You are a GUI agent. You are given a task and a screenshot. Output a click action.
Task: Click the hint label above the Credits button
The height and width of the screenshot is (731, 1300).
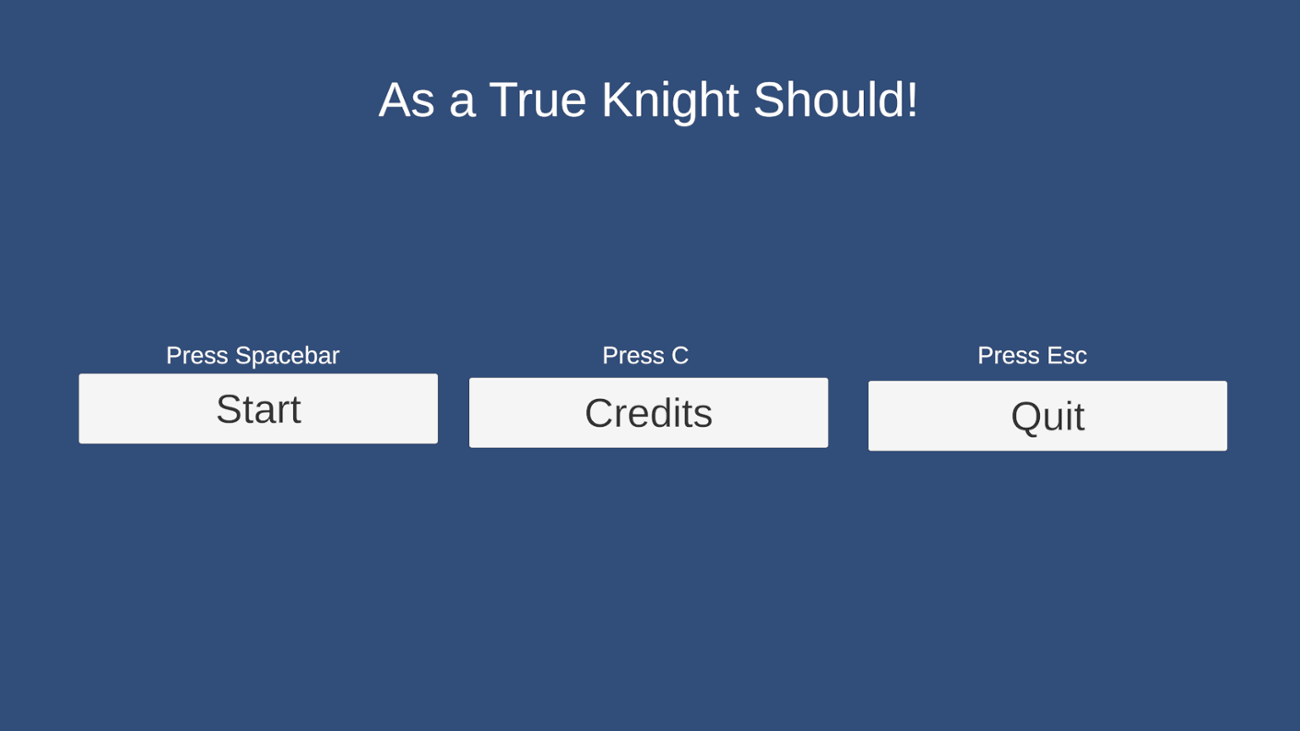(x=644, y=355)
